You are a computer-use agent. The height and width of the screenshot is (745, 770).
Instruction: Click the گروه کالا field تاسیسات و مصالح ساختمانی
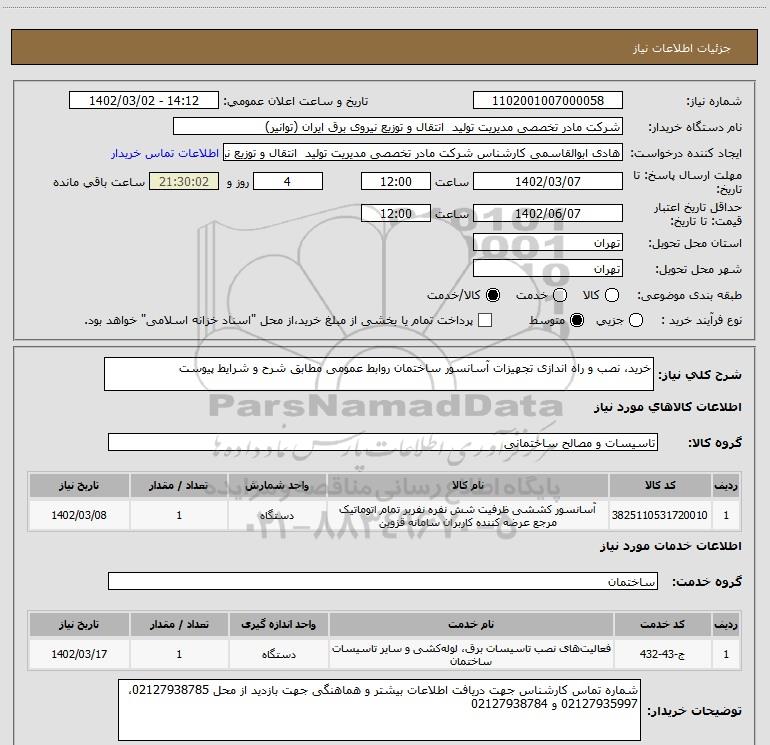[383, 442]
